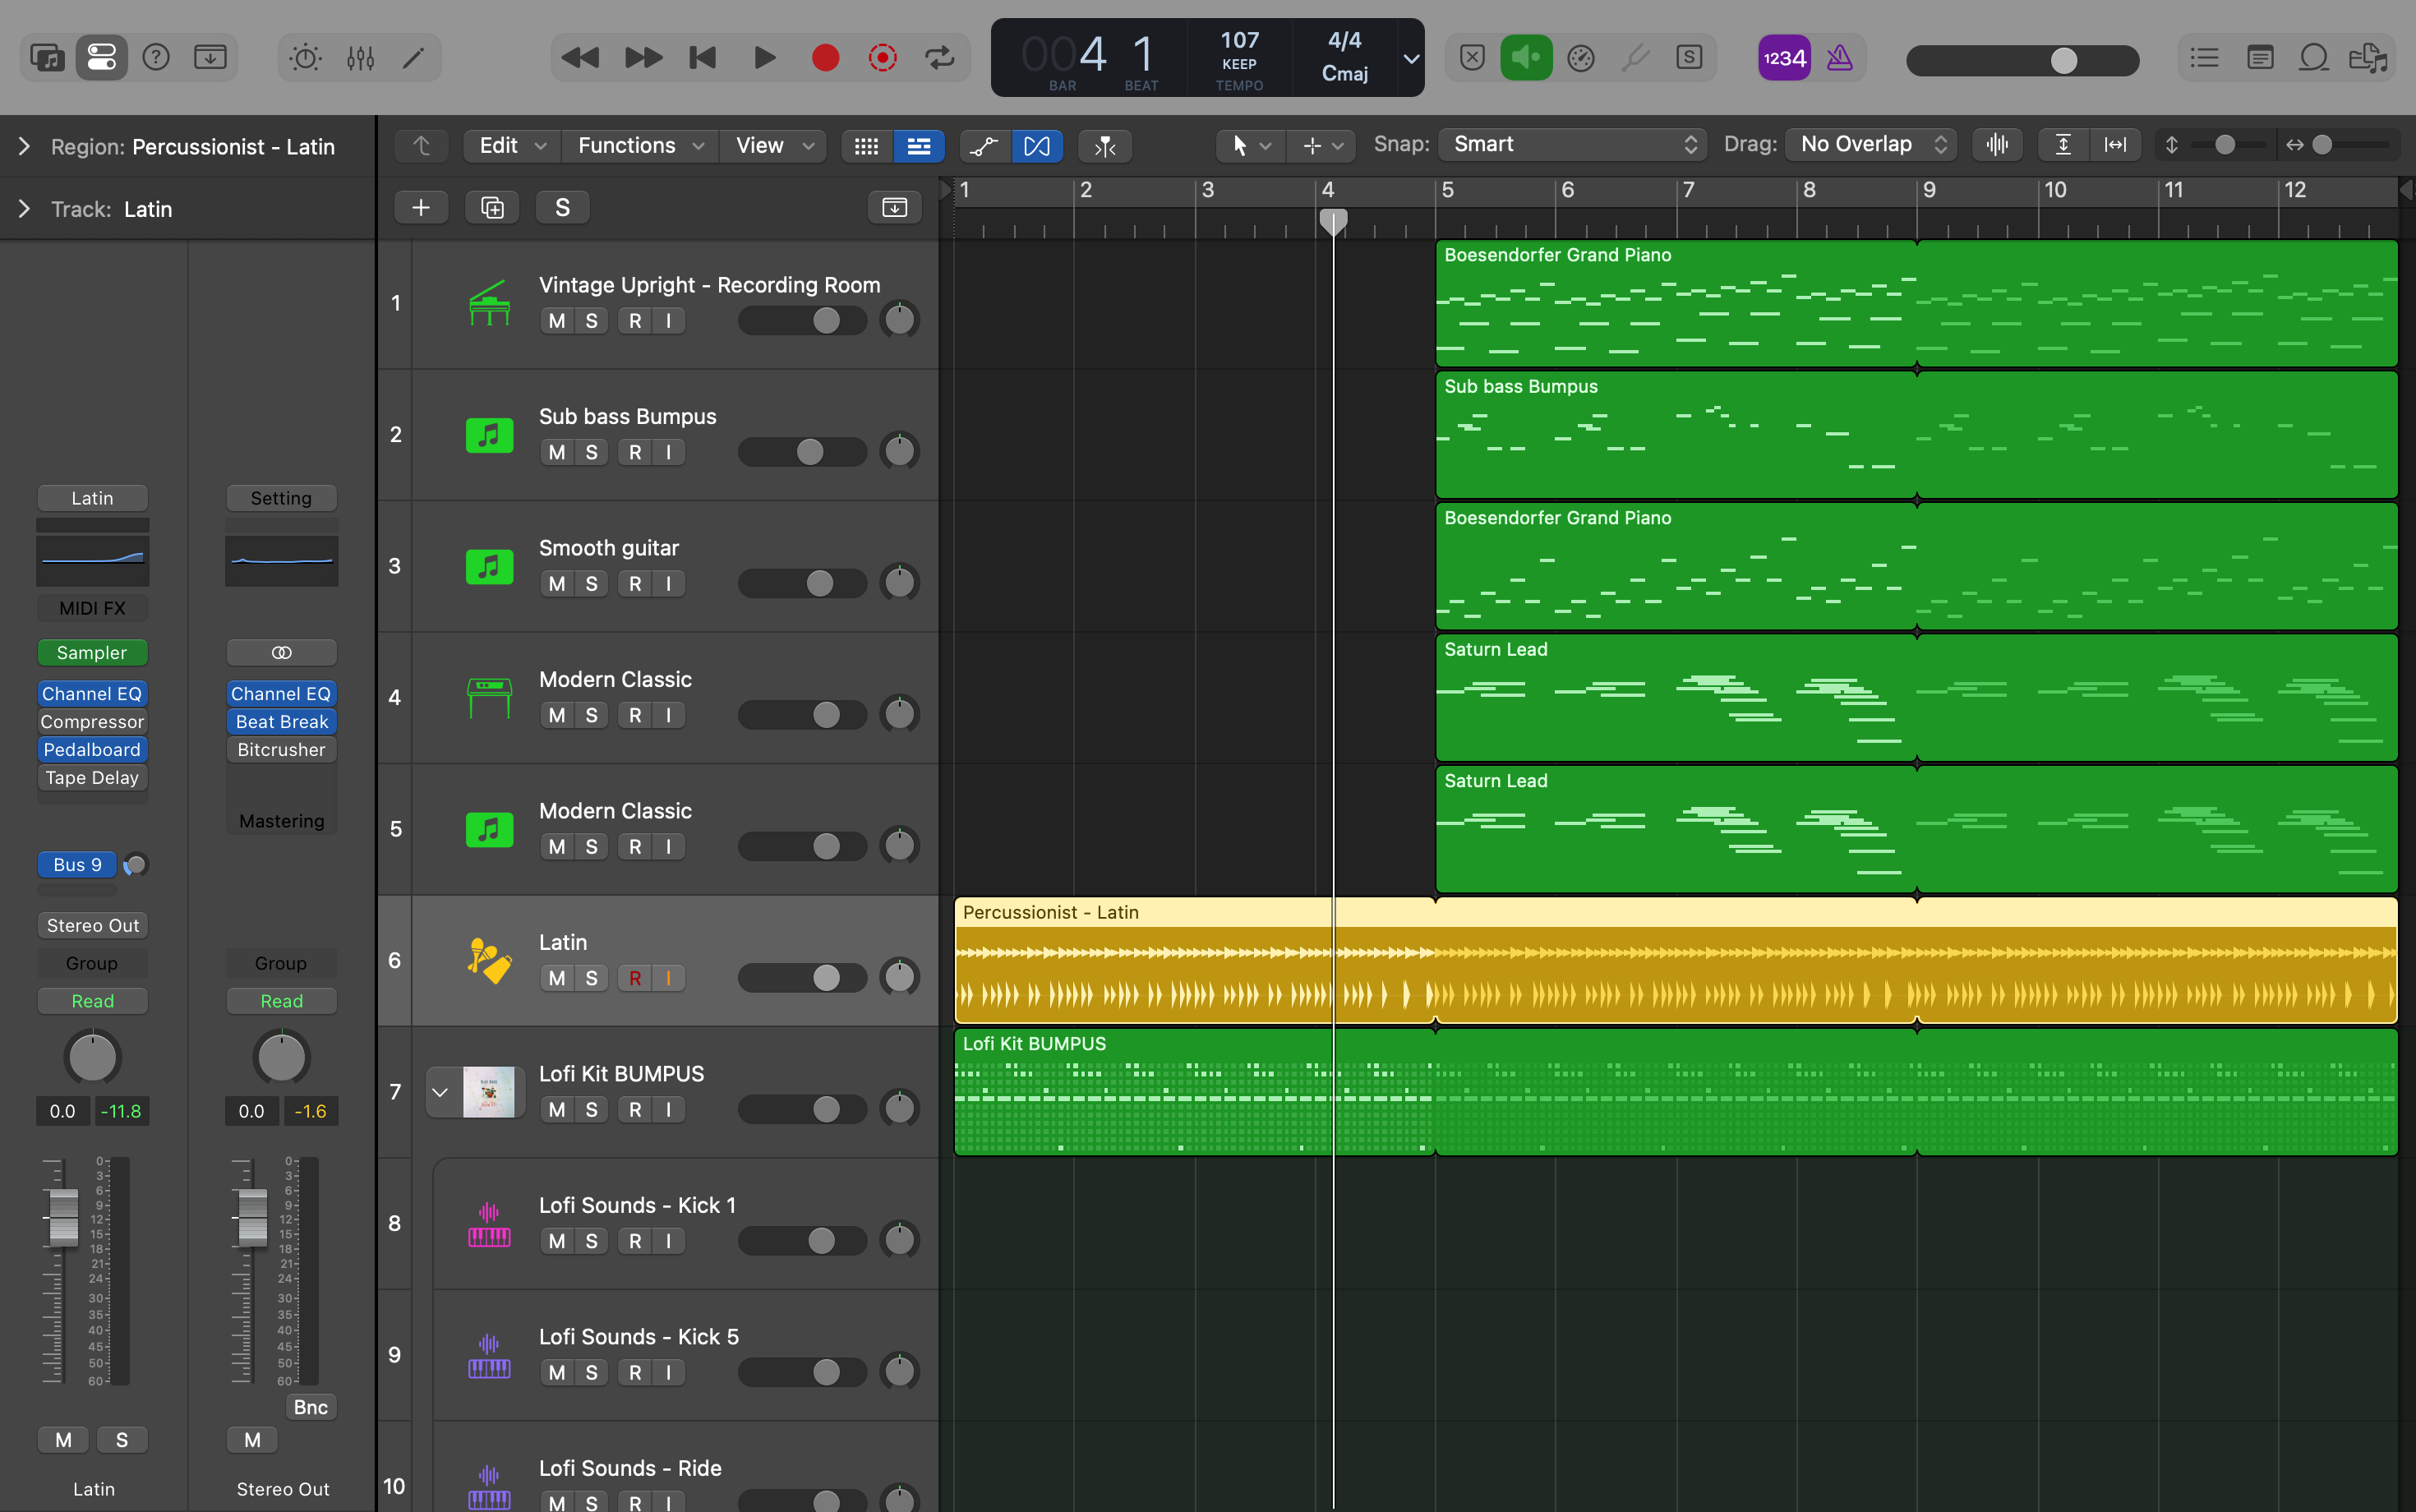Collapse the Lofi Kit BUMPUS track stack
Image resolution: width=2416 pixels, height=1512 pixels.
(x=440, y=1092)
